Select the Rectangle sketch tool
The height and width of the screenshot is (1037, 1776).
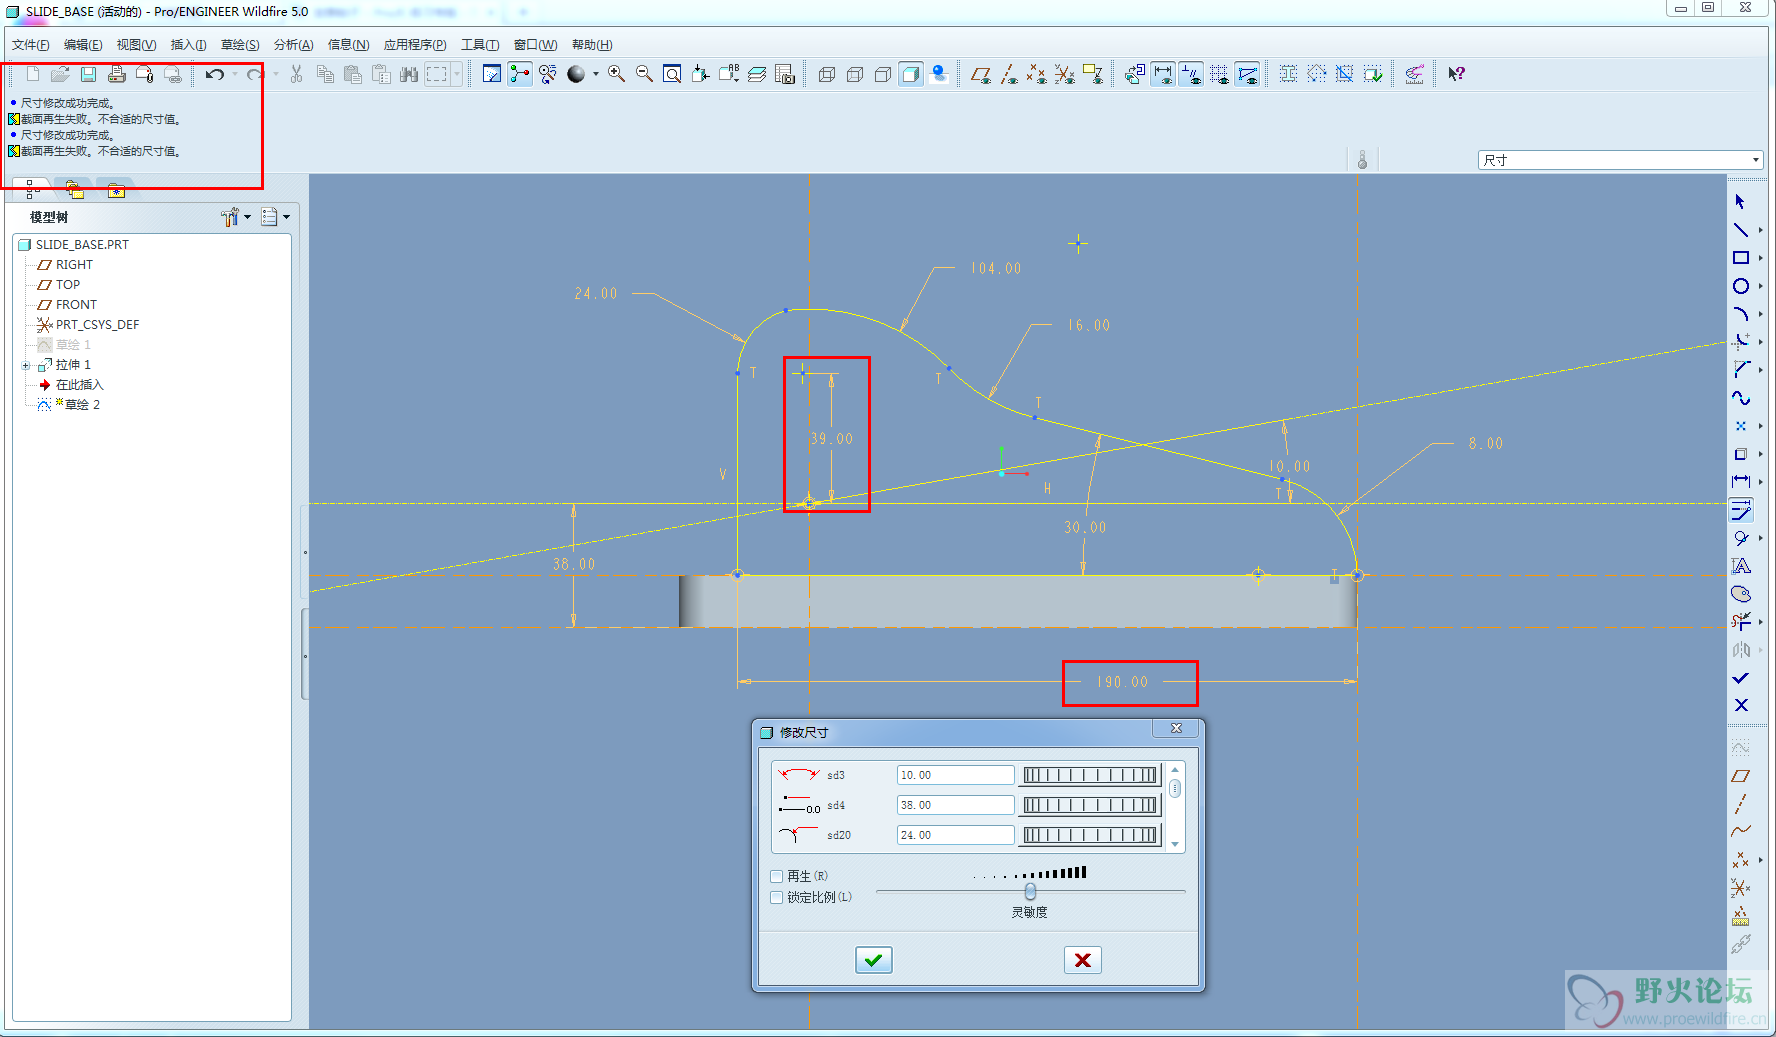(x=1740, y=258)
